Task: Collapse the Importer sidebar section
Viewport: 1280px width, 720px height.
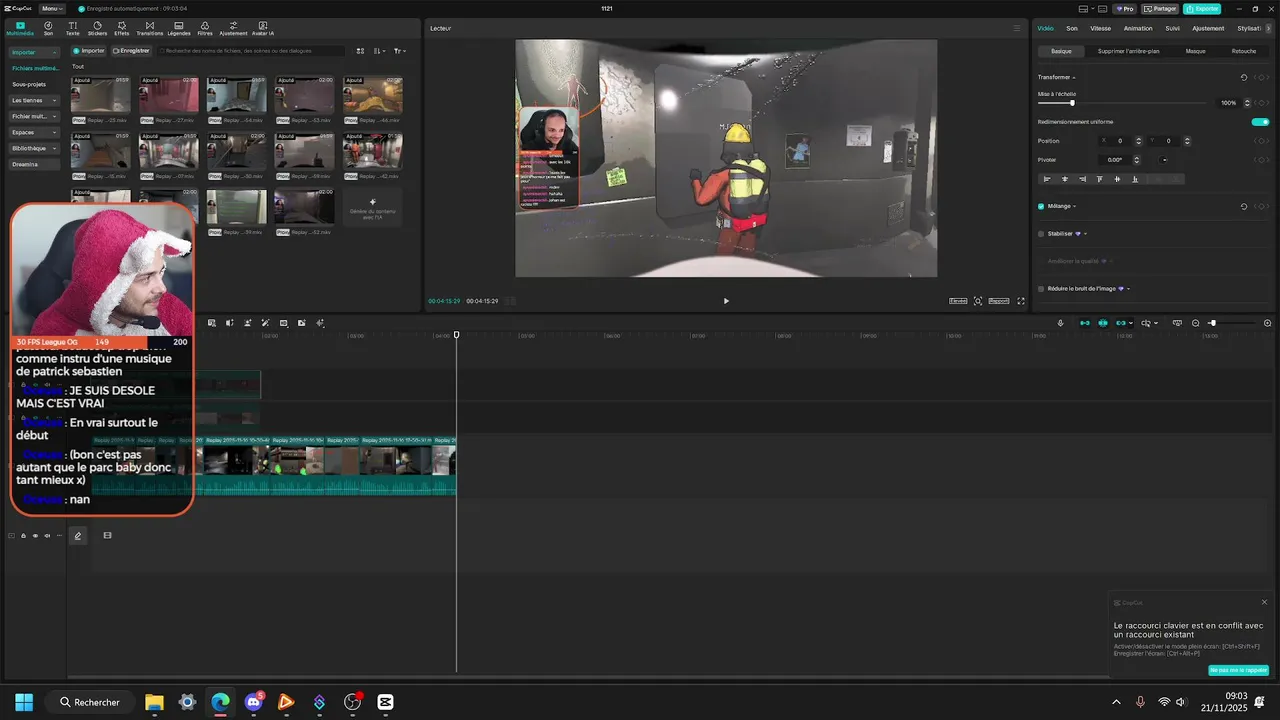Action: point(34,52)
